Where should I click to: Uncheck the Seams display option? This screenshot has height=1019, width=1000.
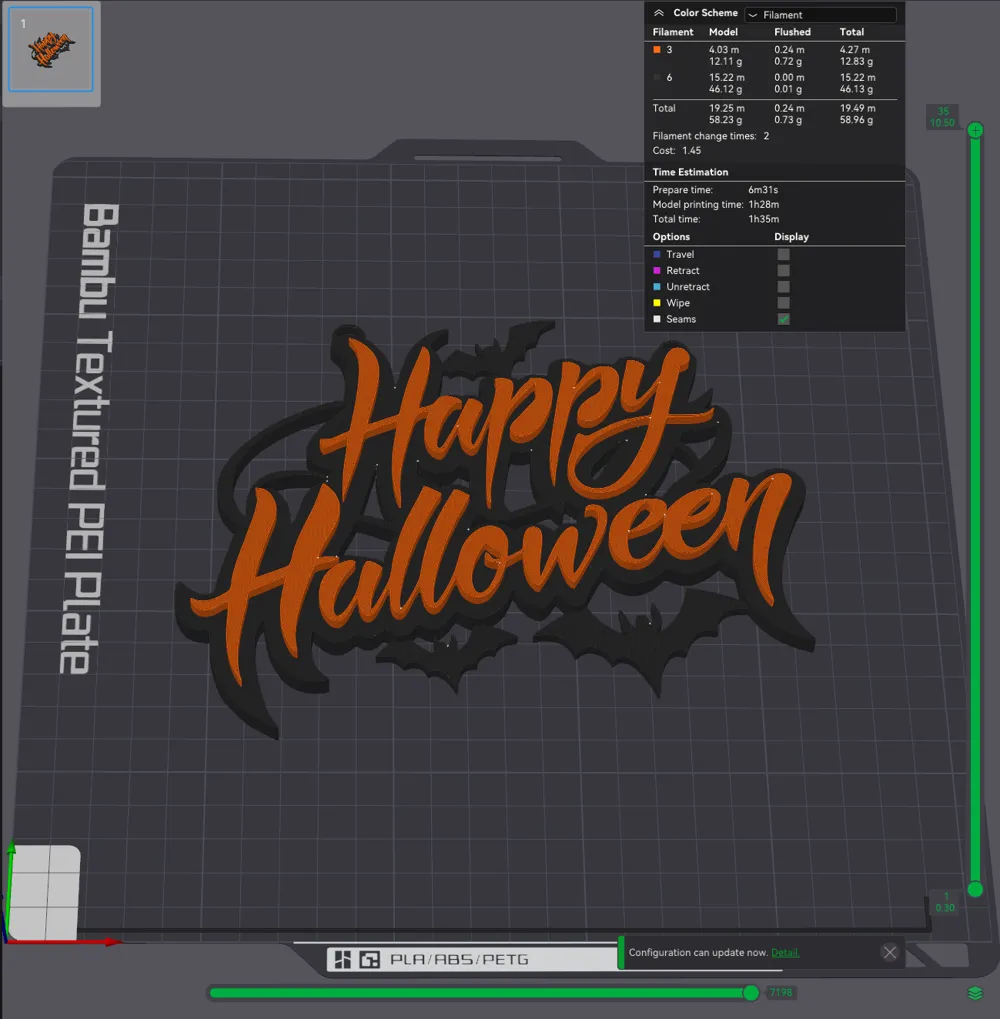[783, 318]
